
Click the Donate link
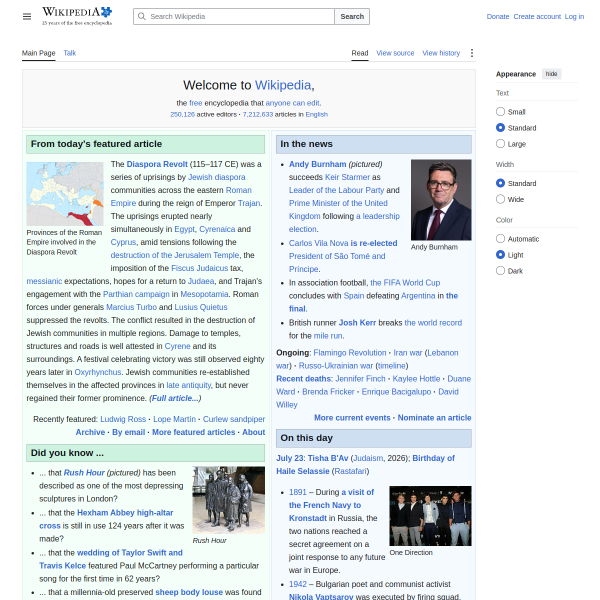(x=498, y=16)
